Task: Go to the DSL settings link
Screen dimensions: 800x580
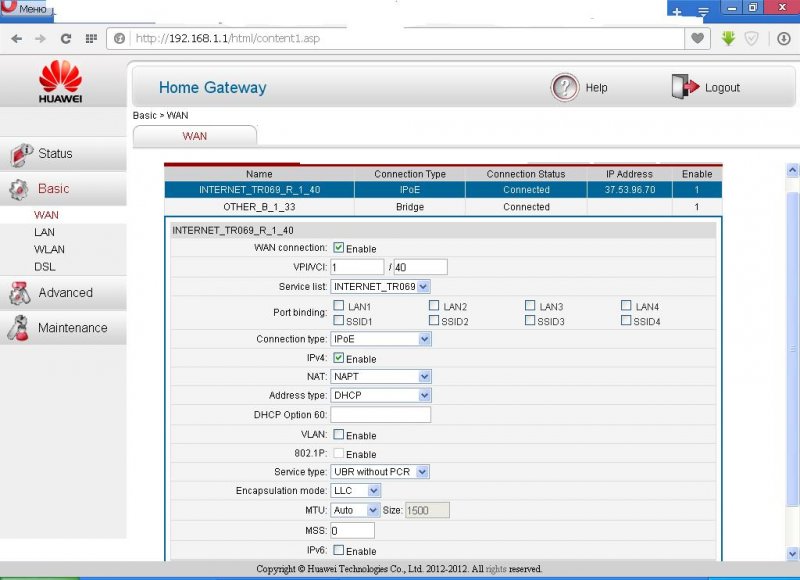Action: point(44,266)
